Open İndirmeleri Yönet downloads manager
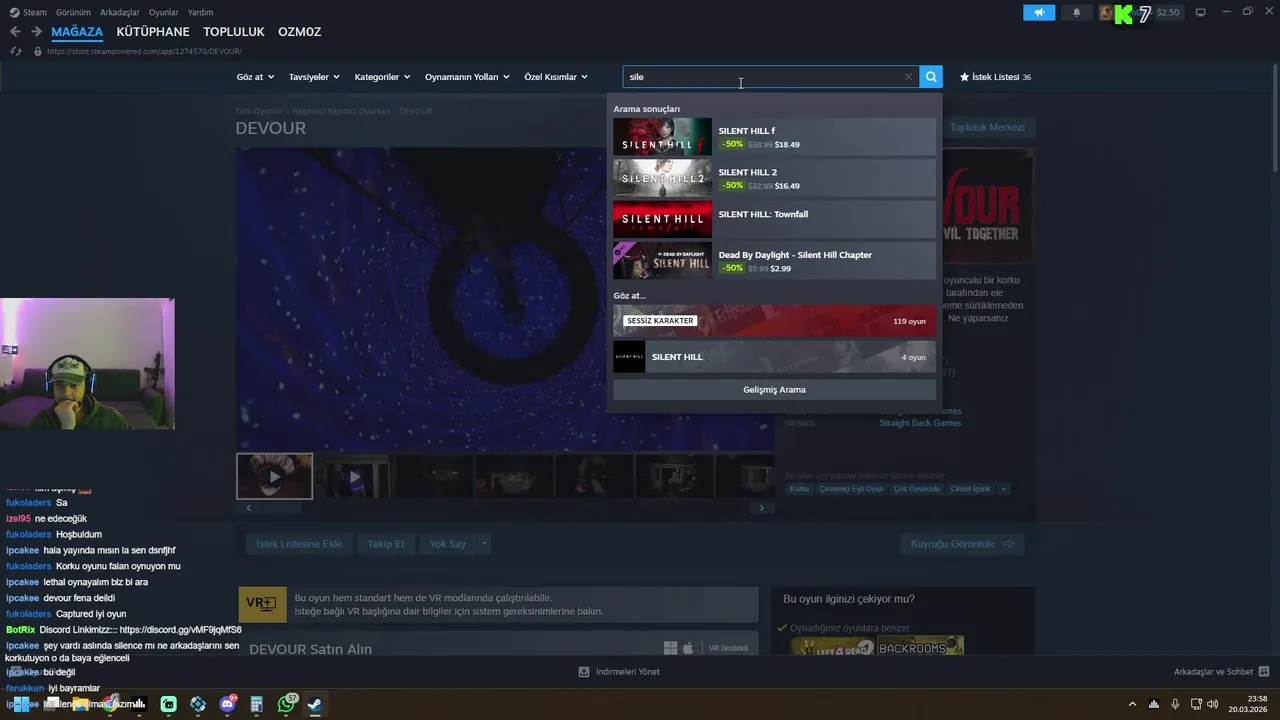 619,672
